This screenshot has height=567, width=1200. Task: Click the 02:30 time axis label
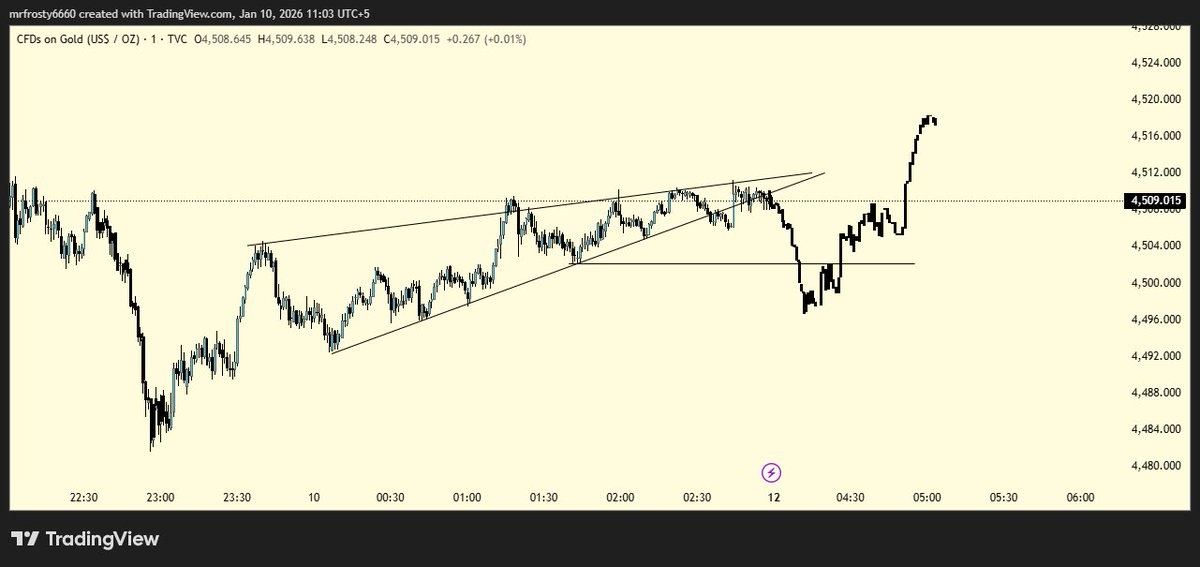click(x=697, y=497)
